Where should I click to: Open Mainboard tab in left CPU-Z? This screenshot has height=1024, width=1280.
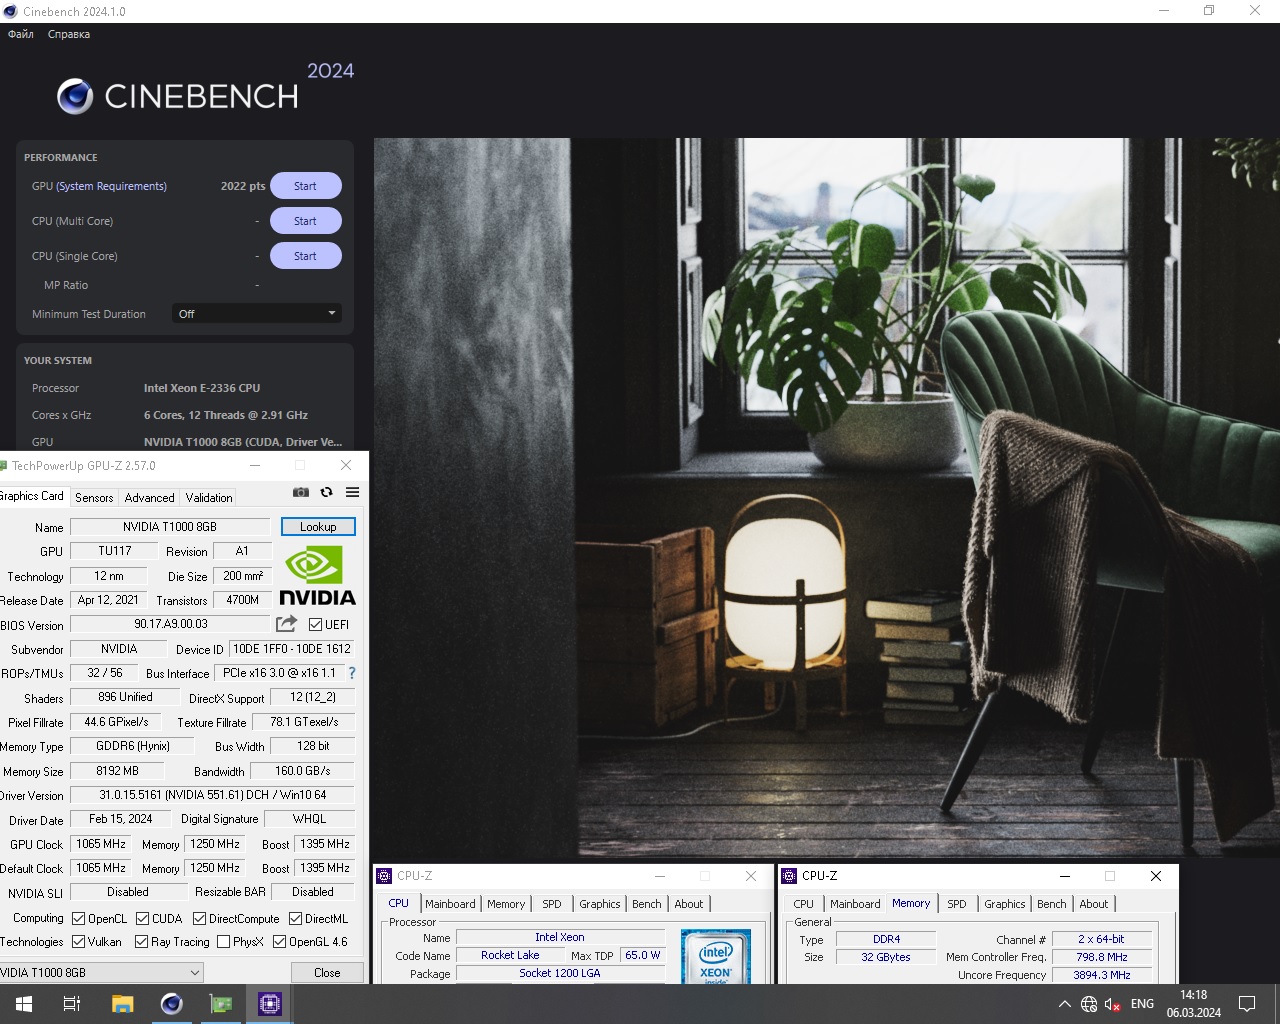pos(450,904)
